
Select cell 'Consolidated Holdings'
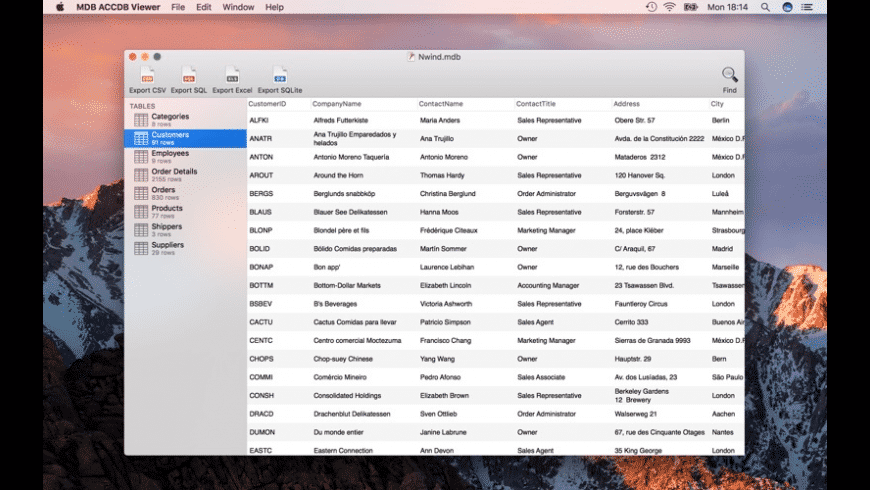pyautogui.click(x=347, y=395)
